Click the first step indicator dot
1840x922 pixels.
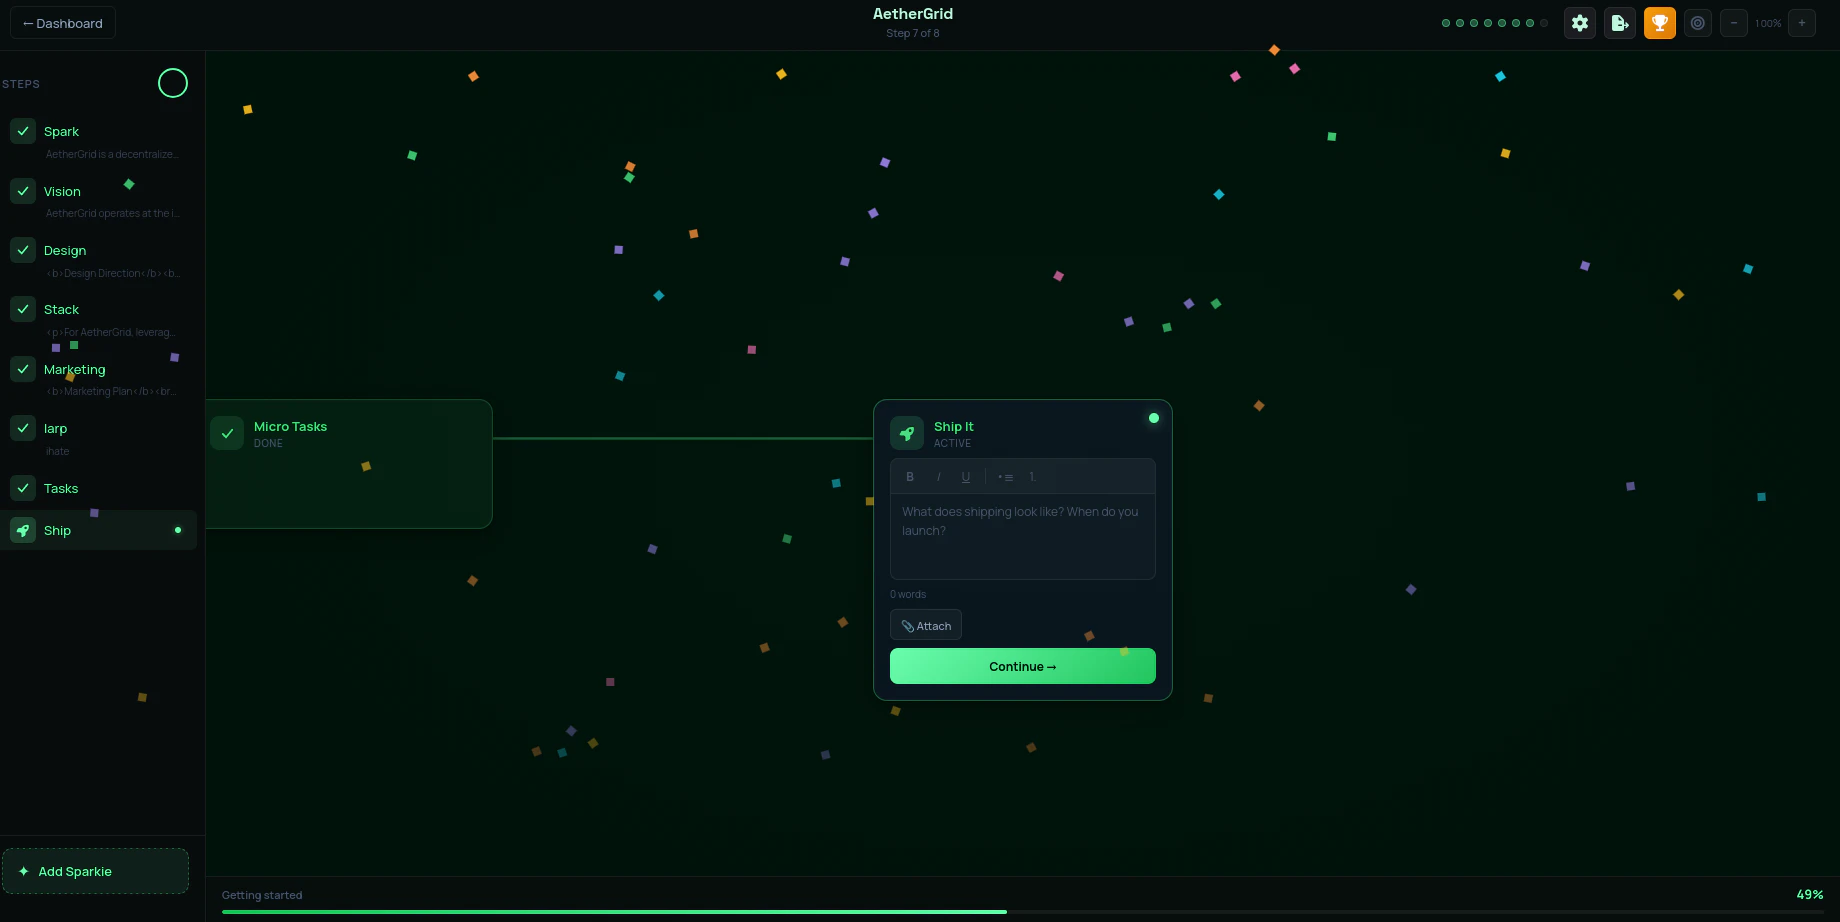point(1446,23)
